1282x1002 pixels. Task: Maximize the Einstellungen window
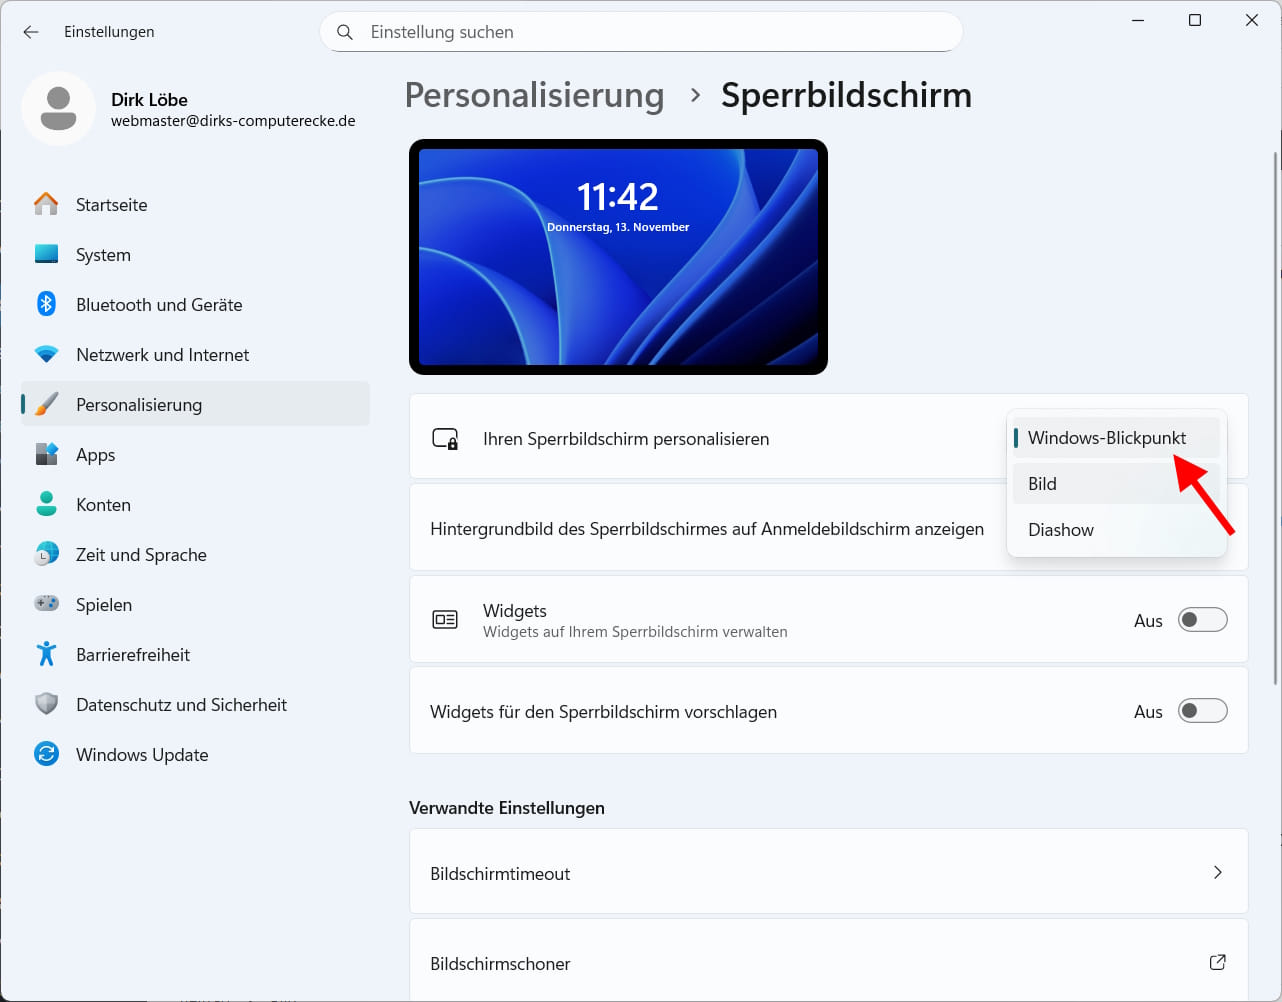click(x=1194, y=20)
